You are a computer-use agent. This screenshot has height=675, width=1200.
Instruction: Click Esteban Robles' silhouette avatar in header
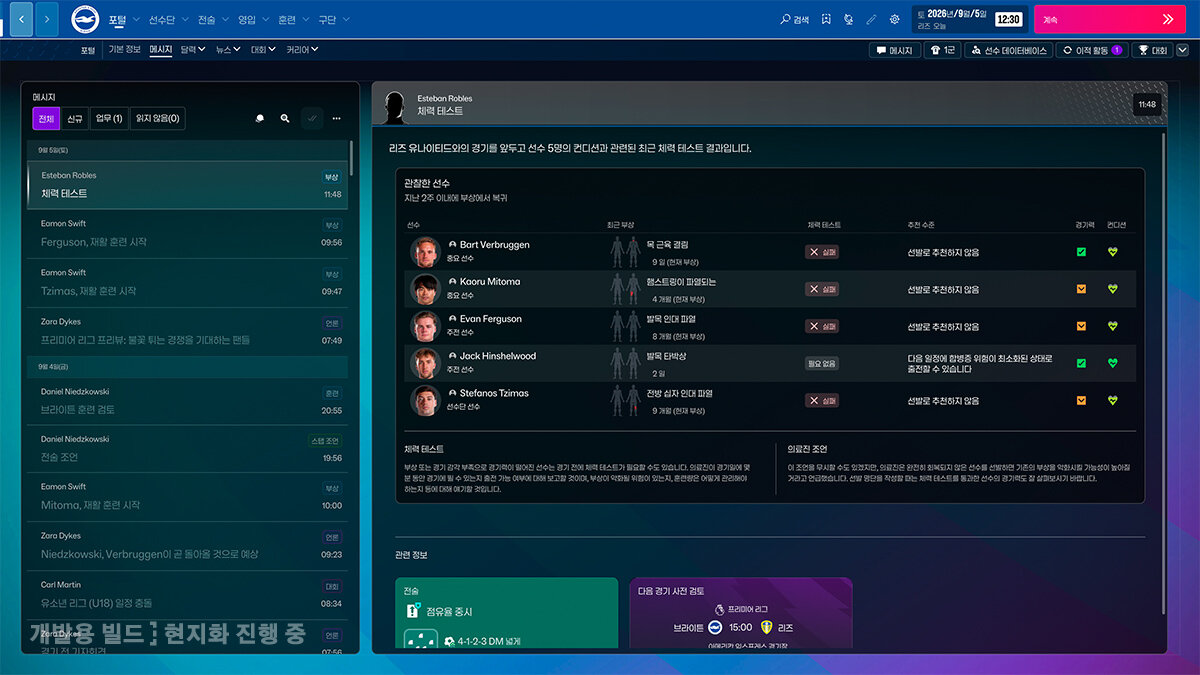396,105
